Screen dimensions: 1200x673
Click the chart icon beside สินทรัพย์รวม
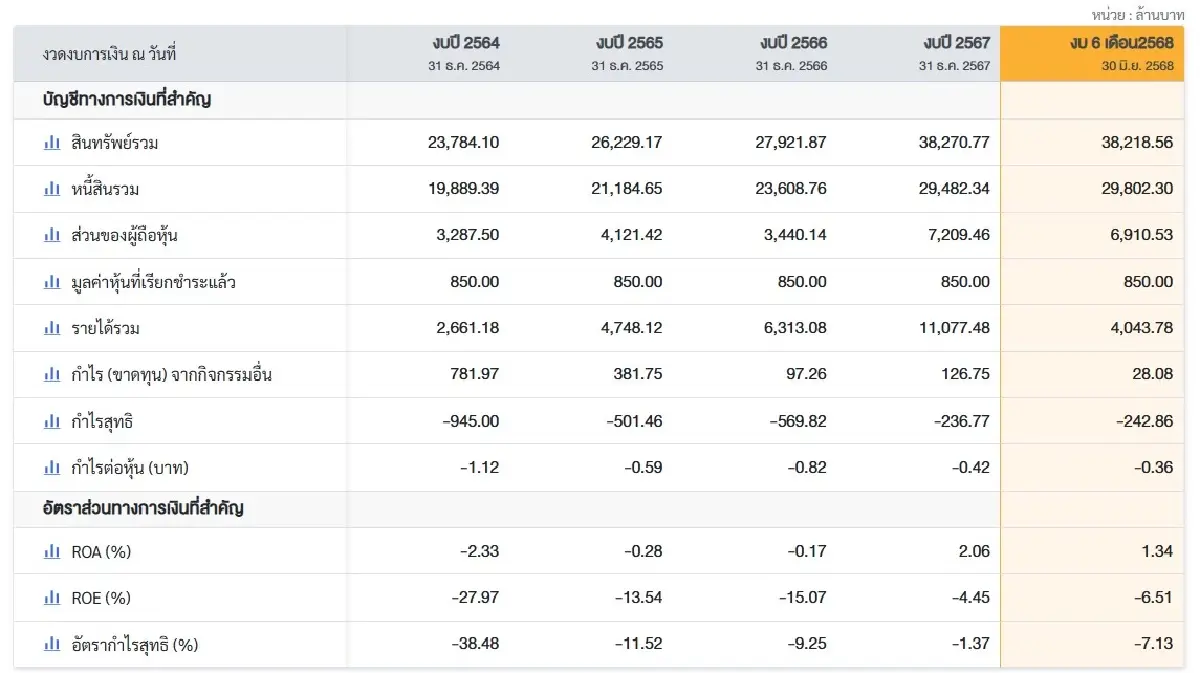pos(52,143)
